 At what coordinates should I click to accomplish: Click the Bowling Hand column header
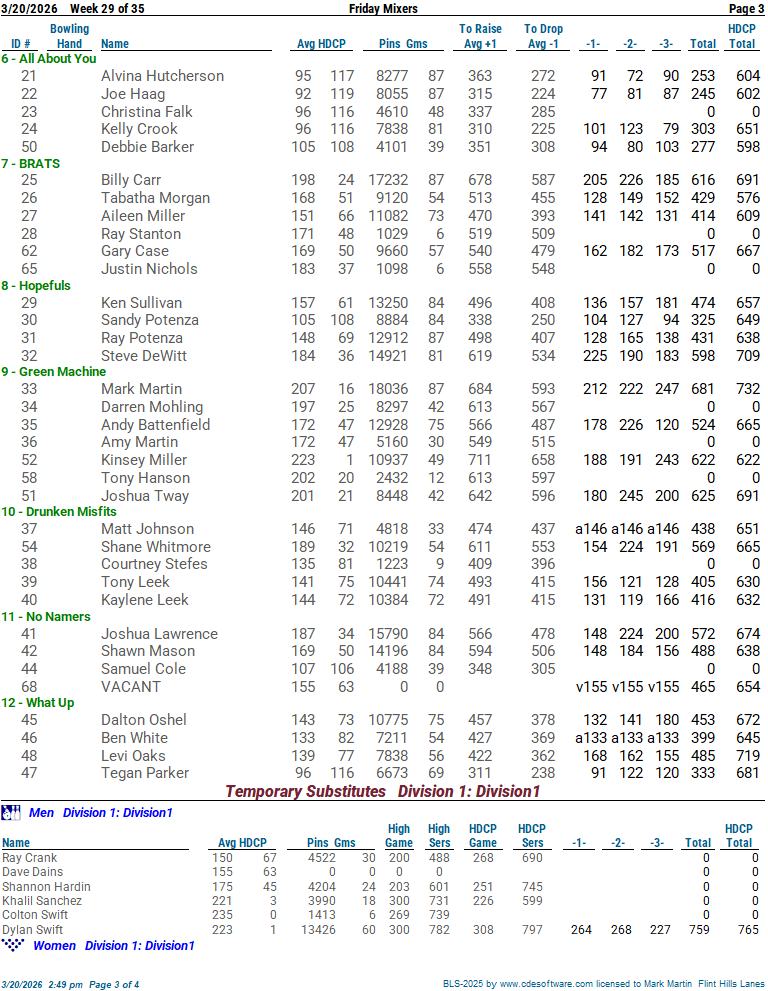tap(69, 36)
